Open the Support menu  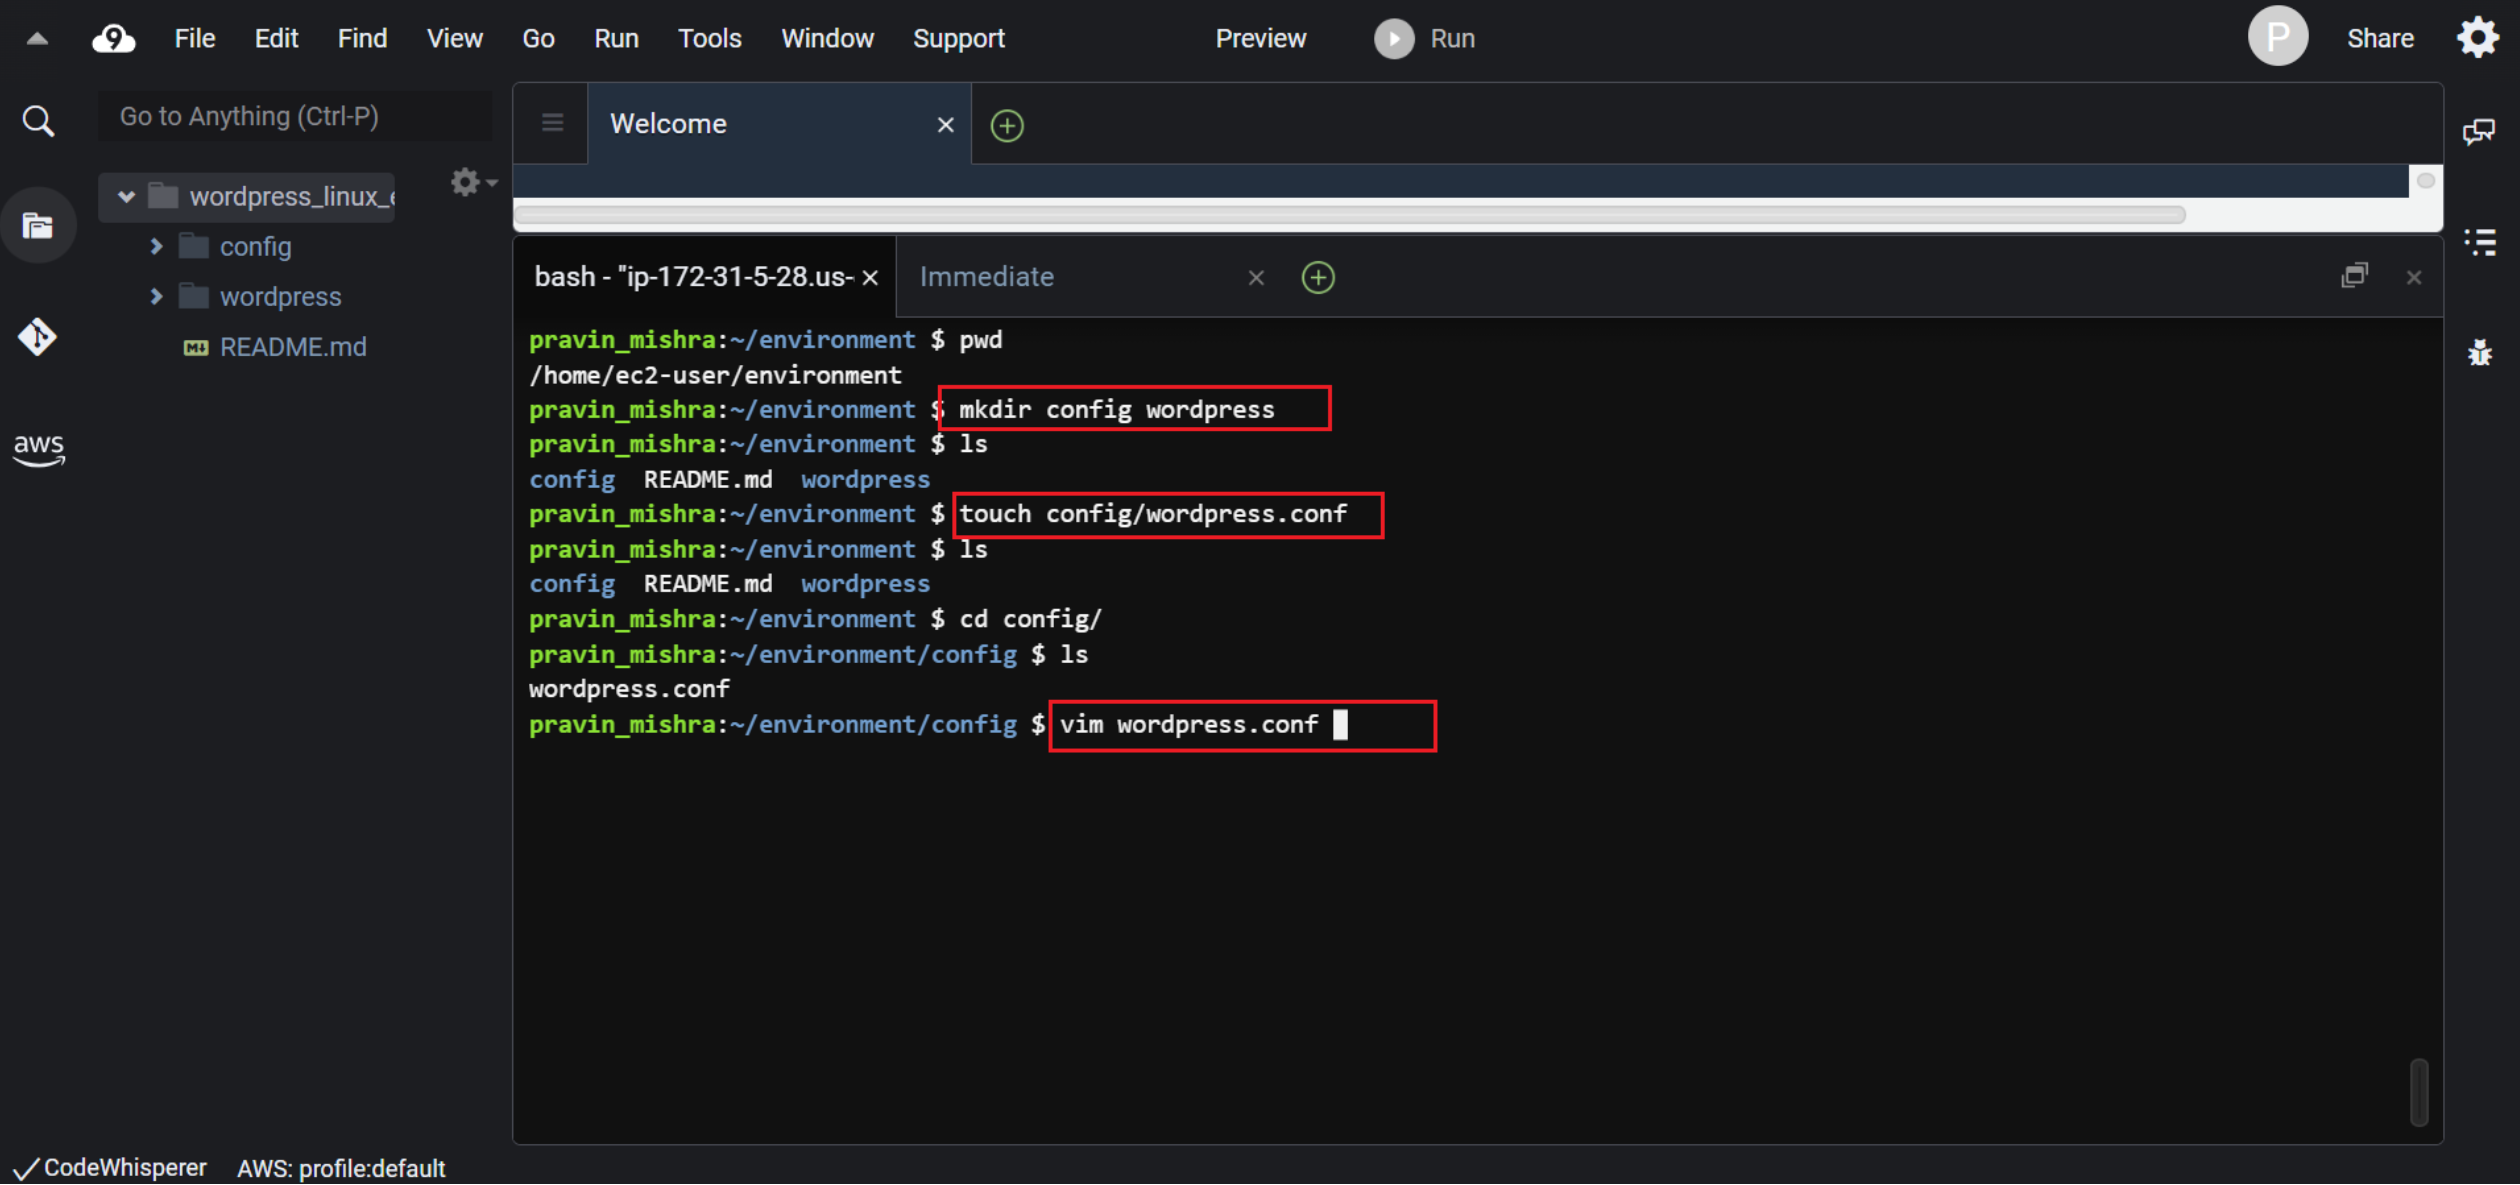958,38
